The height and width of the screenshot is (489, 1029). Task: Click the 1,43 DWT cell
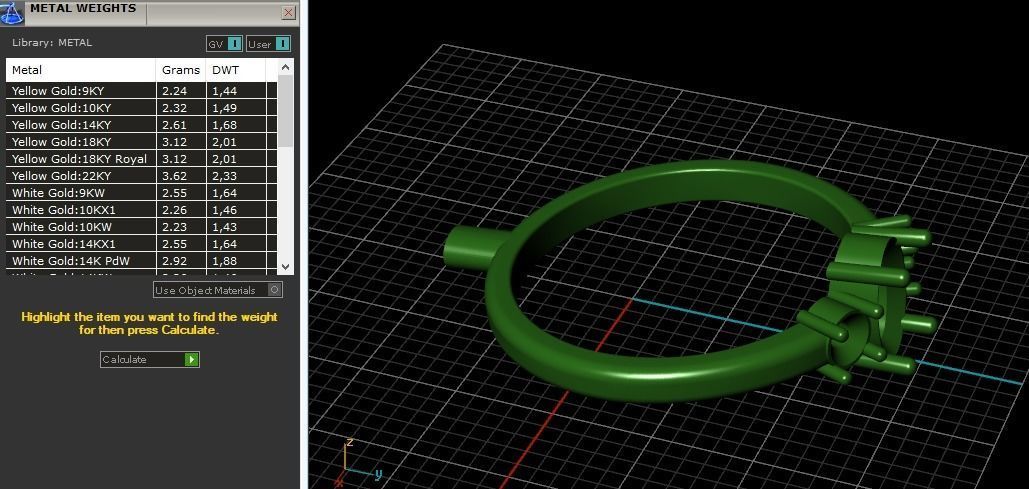click(x=236, y=227)
